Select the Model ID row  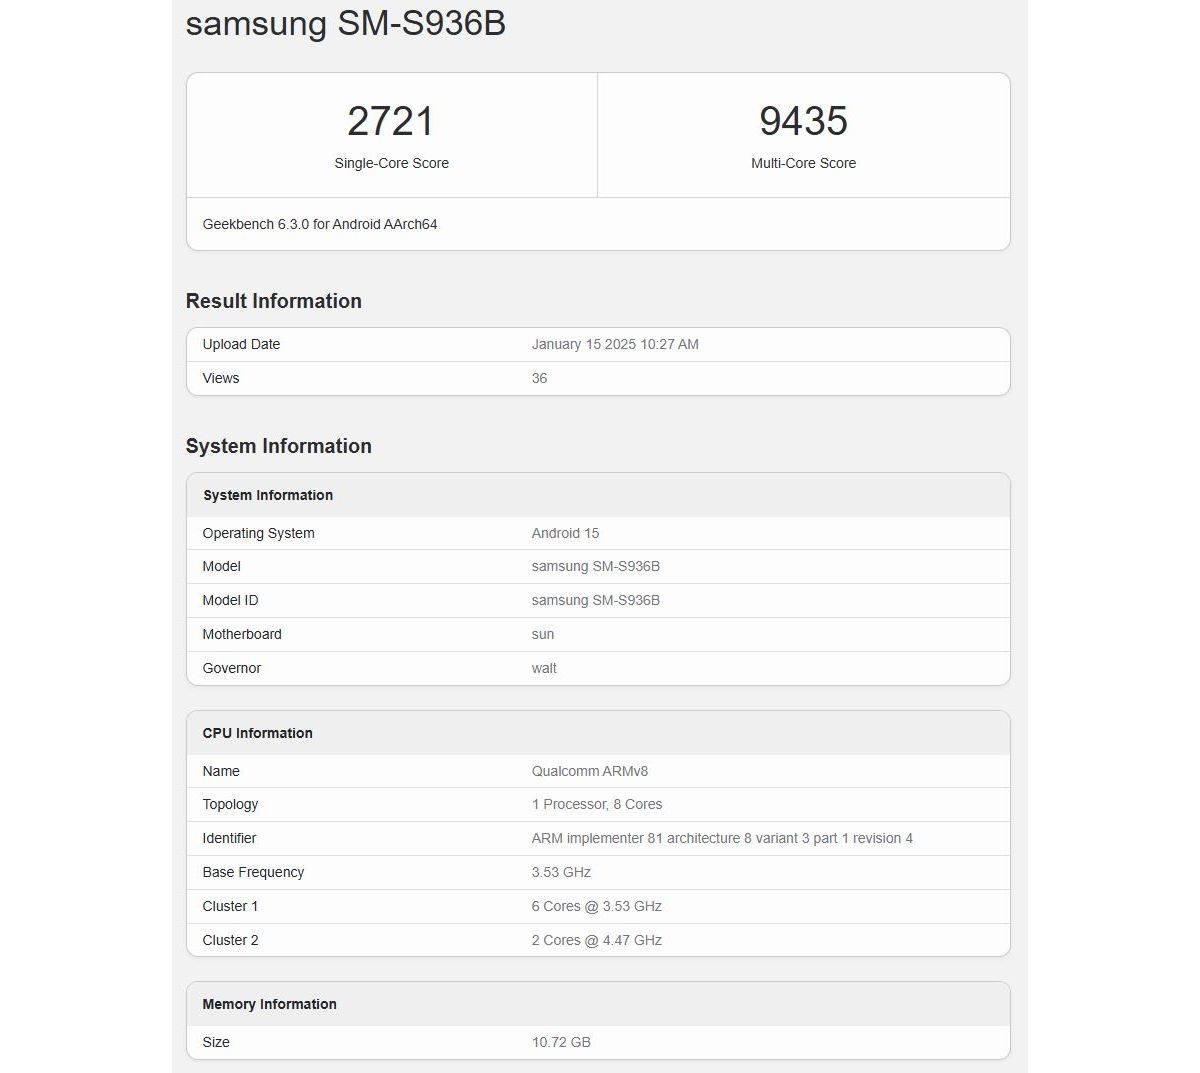(x=596, y=600)
